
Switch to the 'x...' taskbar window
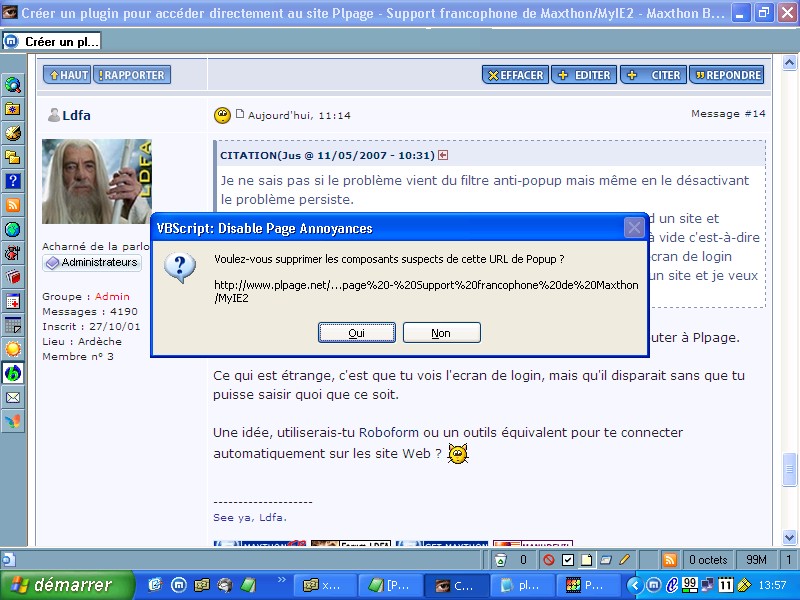click(x=323, y=585)
